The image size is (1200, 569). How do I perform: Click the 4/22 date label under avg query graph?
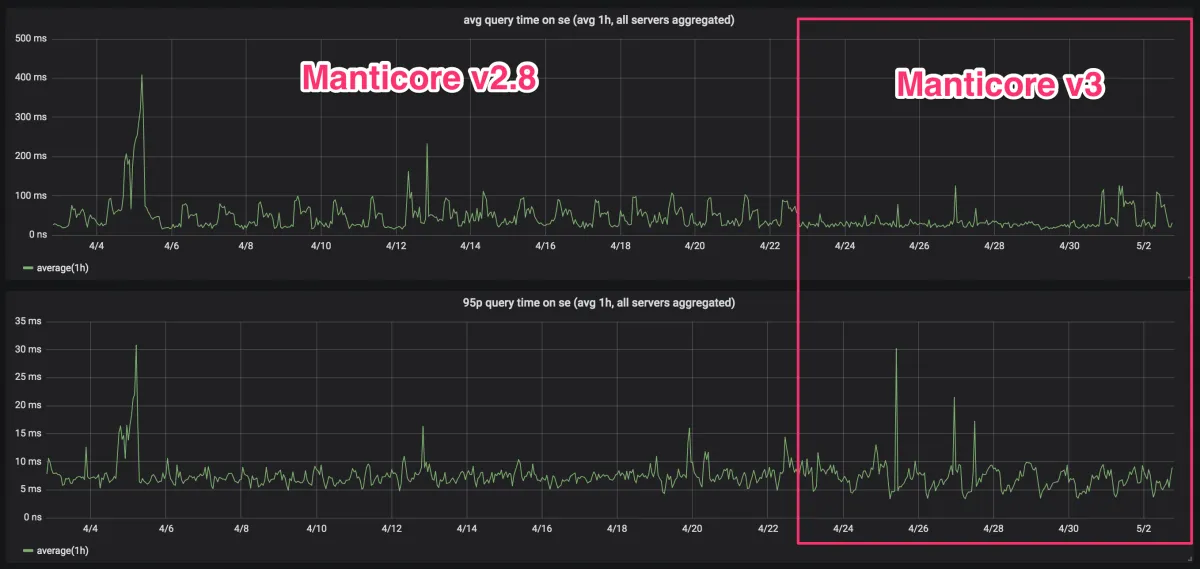click(769, 245)
